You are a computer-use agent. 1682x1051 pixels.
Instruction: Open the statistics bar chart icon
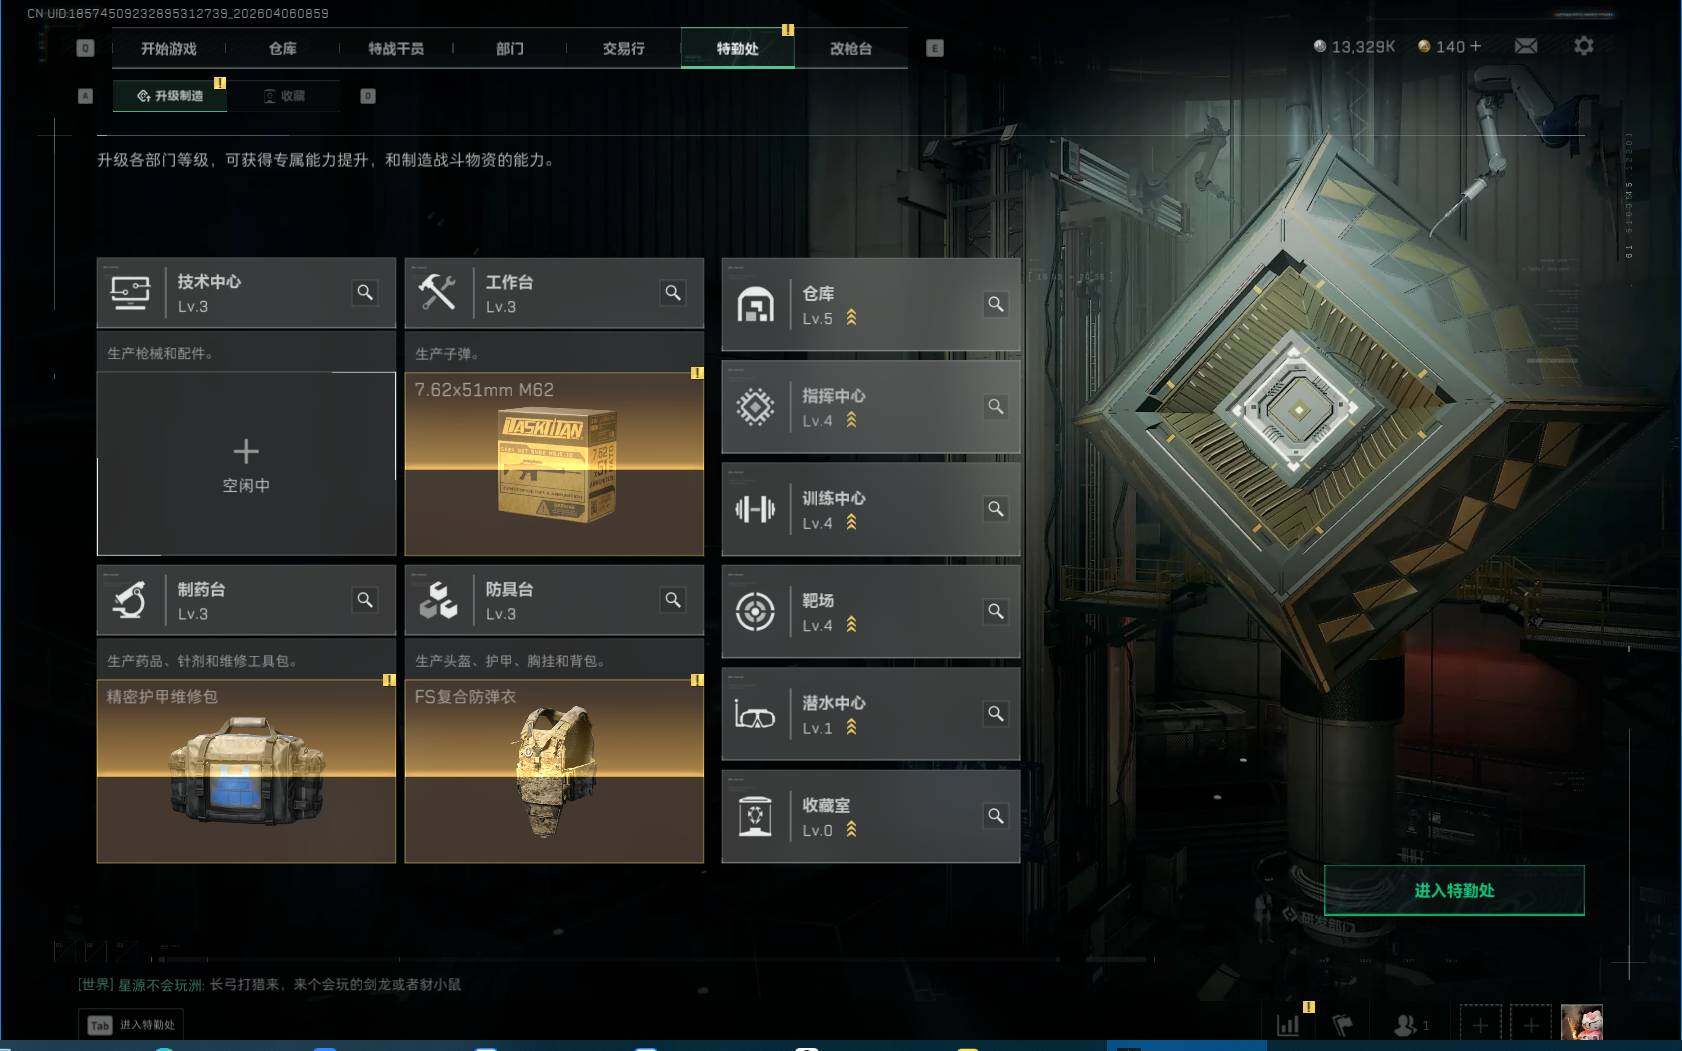point(1288,1024)
